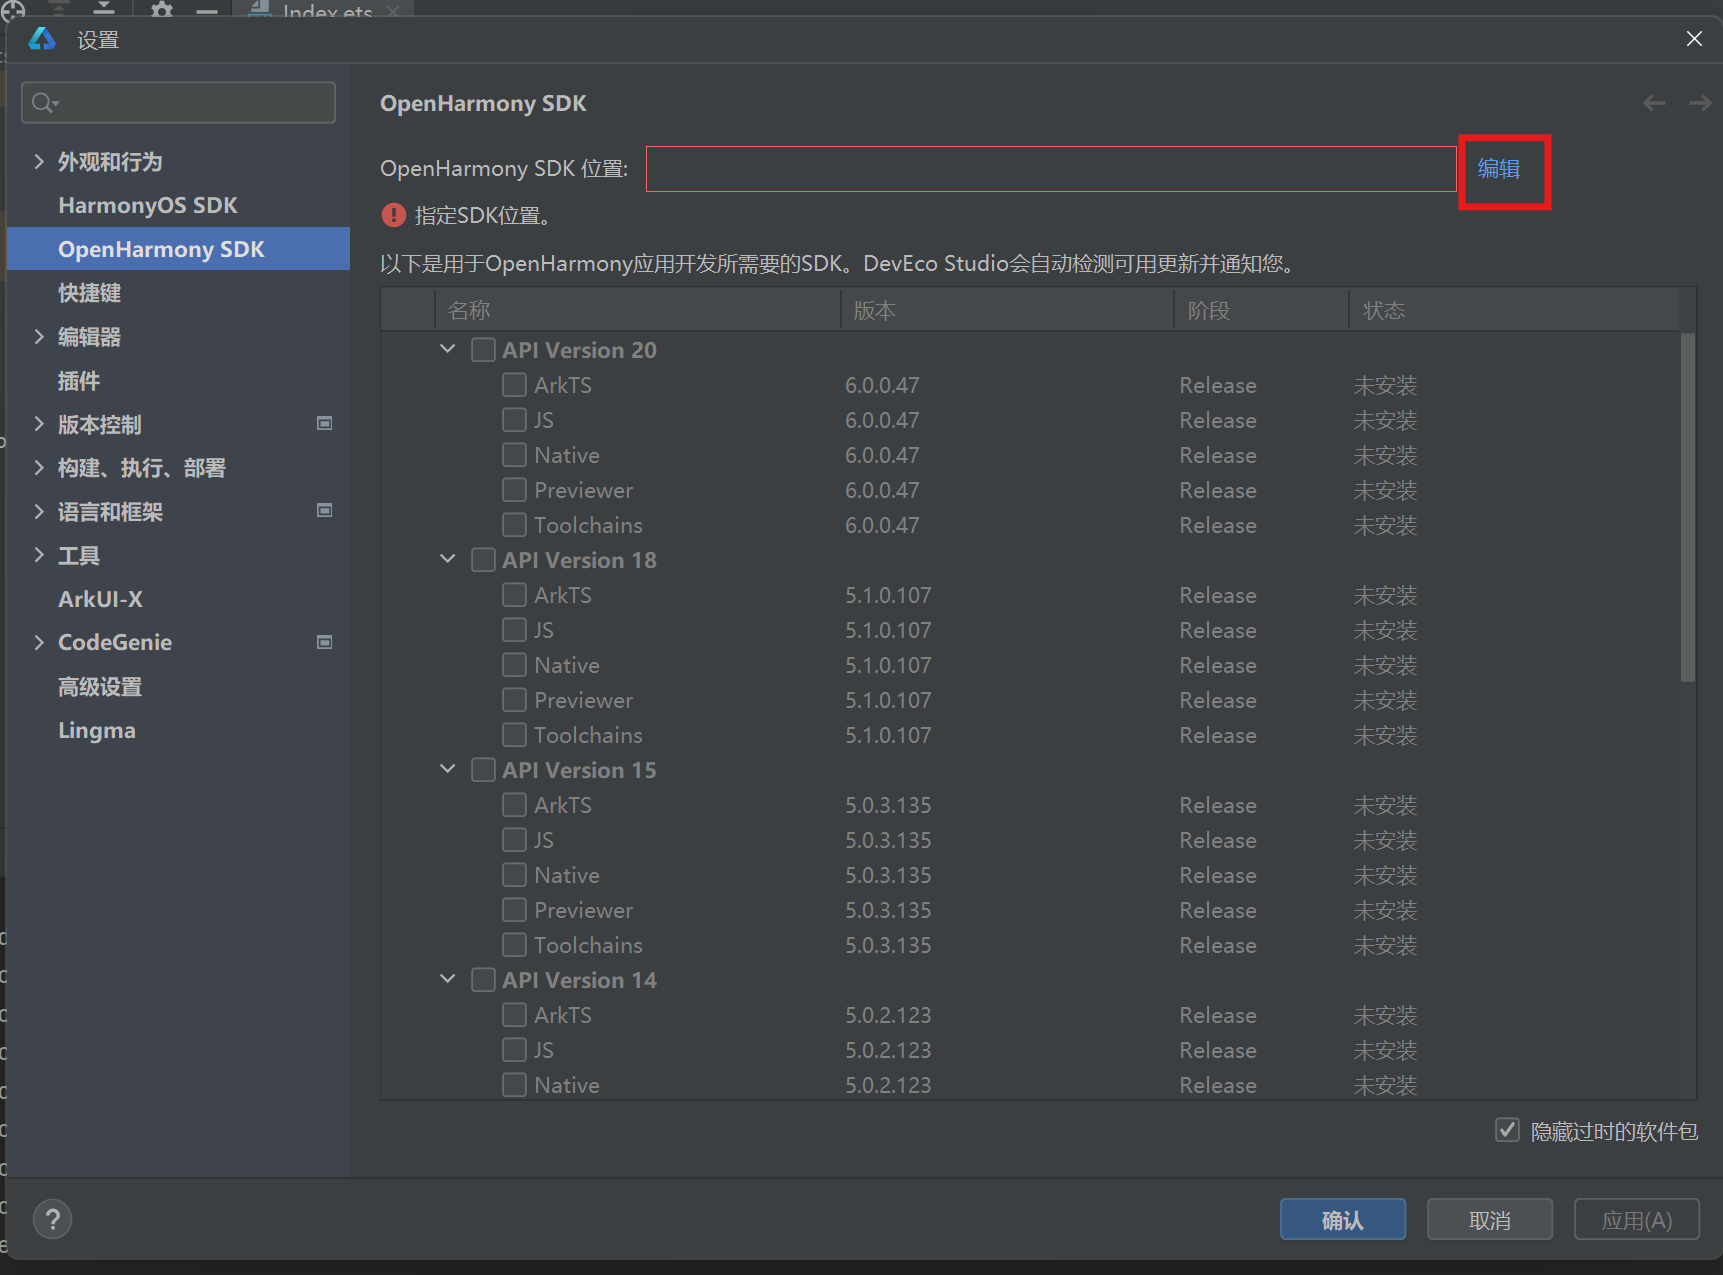
Task: Uncheck 隐藏过时的软件包 checkbox
Action: (x=1507, y=1130)
